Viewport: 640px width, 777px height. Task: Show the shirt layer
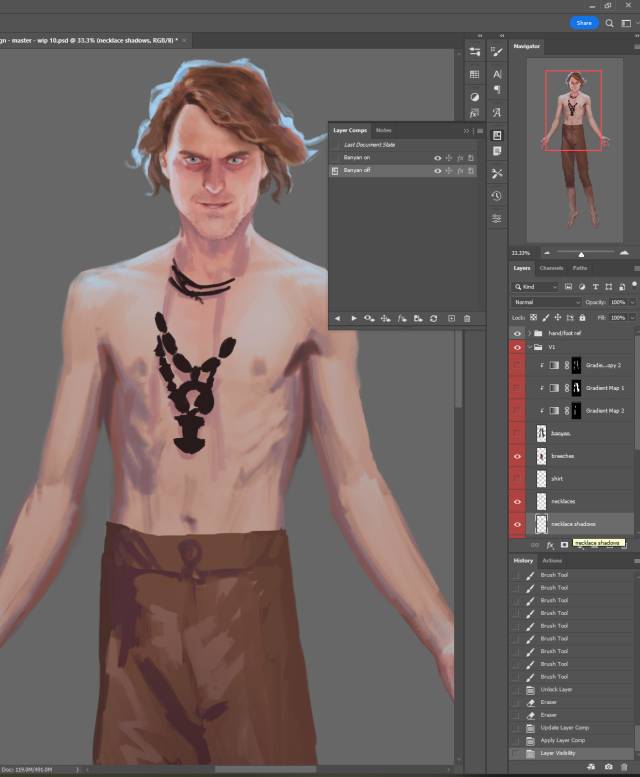coord(517,478)
